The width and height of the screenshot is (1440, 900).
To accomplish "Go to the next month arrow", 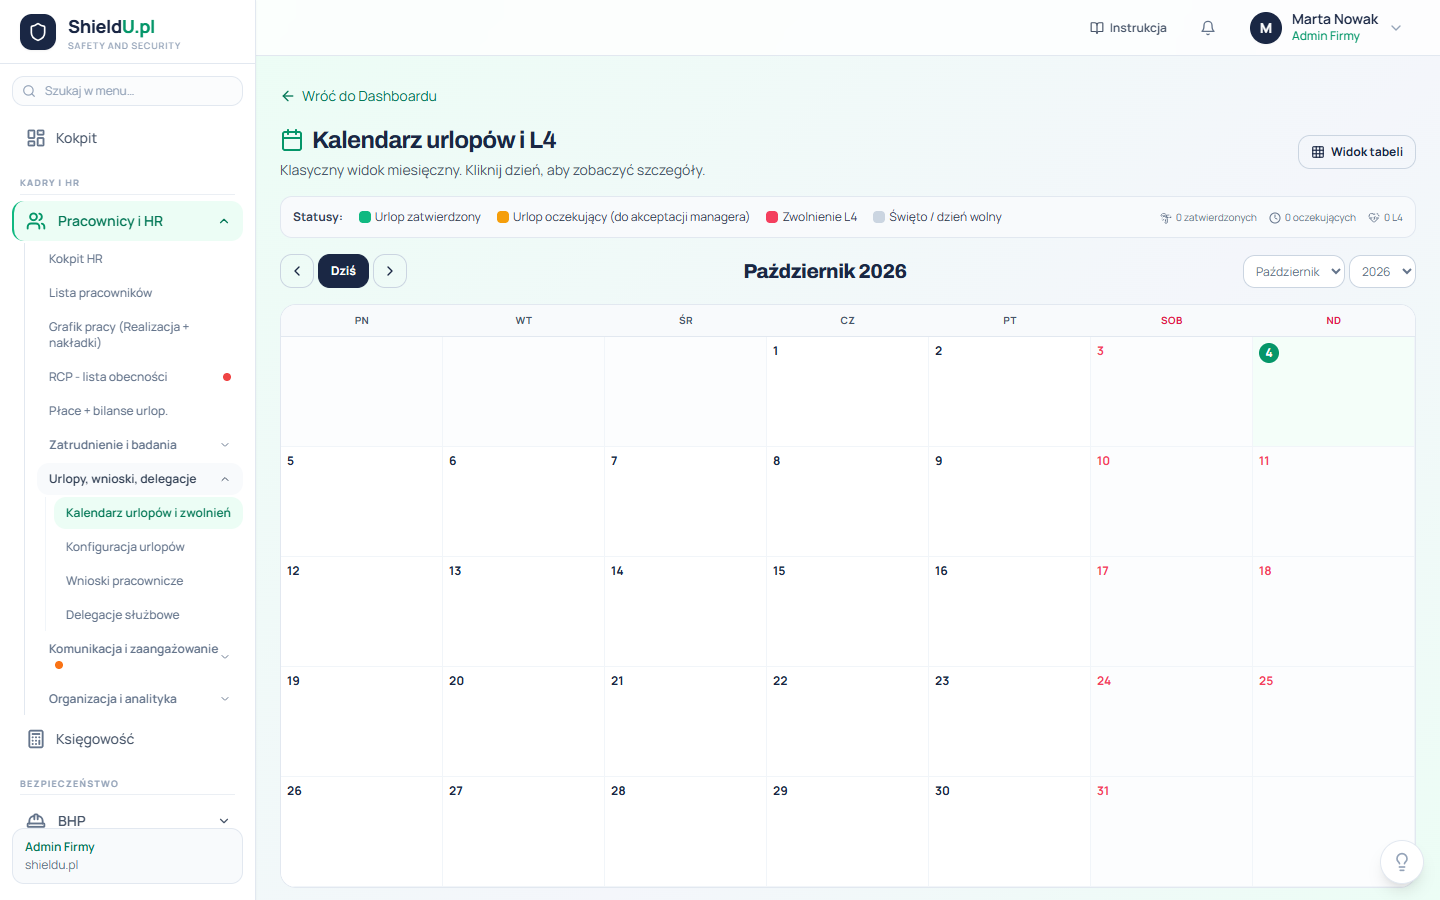I will pyautogui.click(x=390, y=271).
